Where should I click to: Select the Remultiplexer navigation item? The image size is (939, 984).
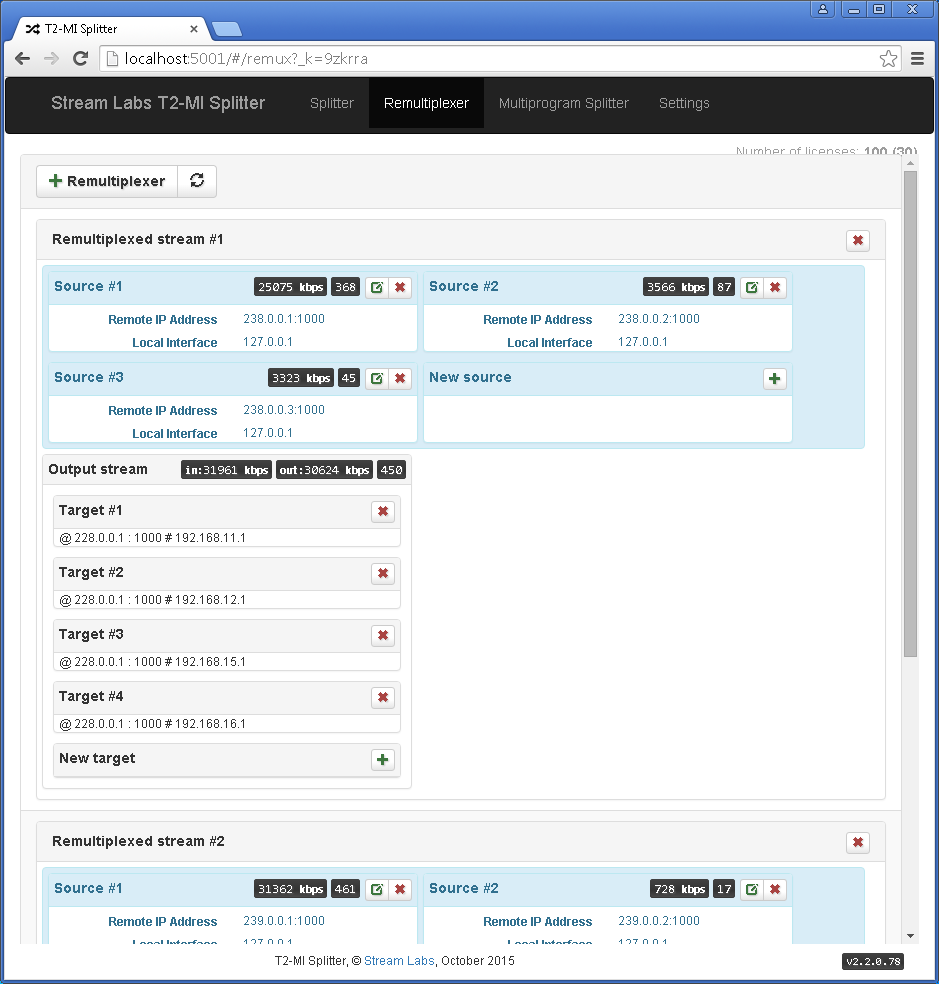pos(426,104)
